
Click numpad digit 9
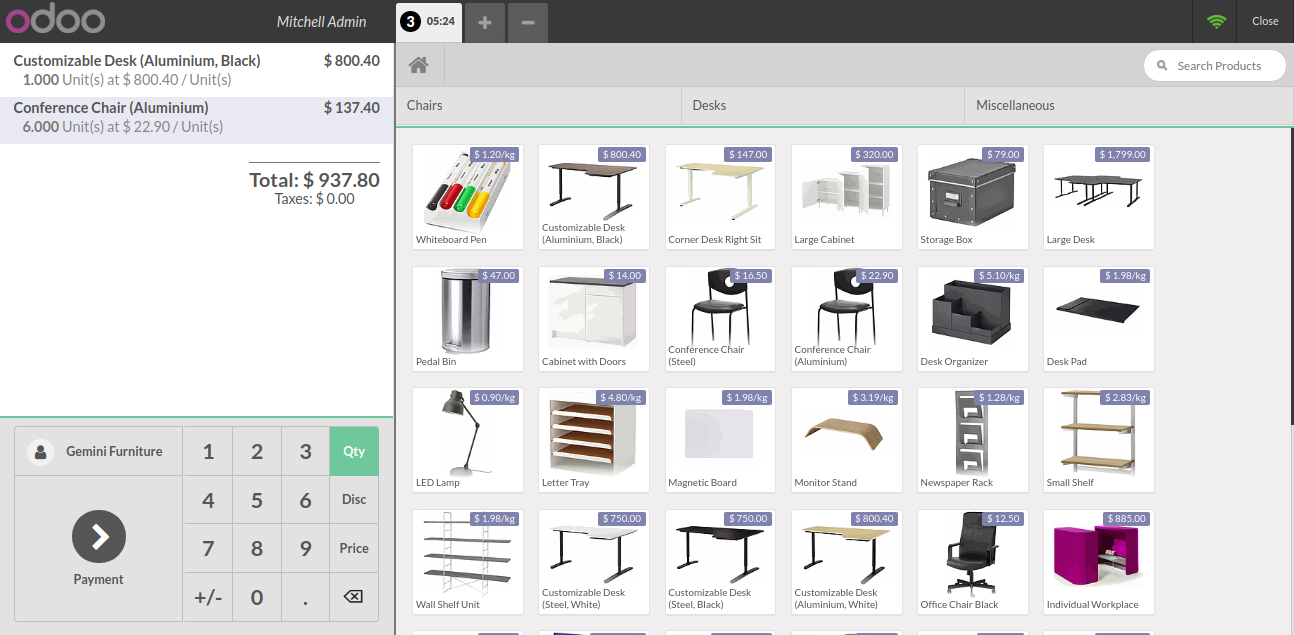click(305, 548)
